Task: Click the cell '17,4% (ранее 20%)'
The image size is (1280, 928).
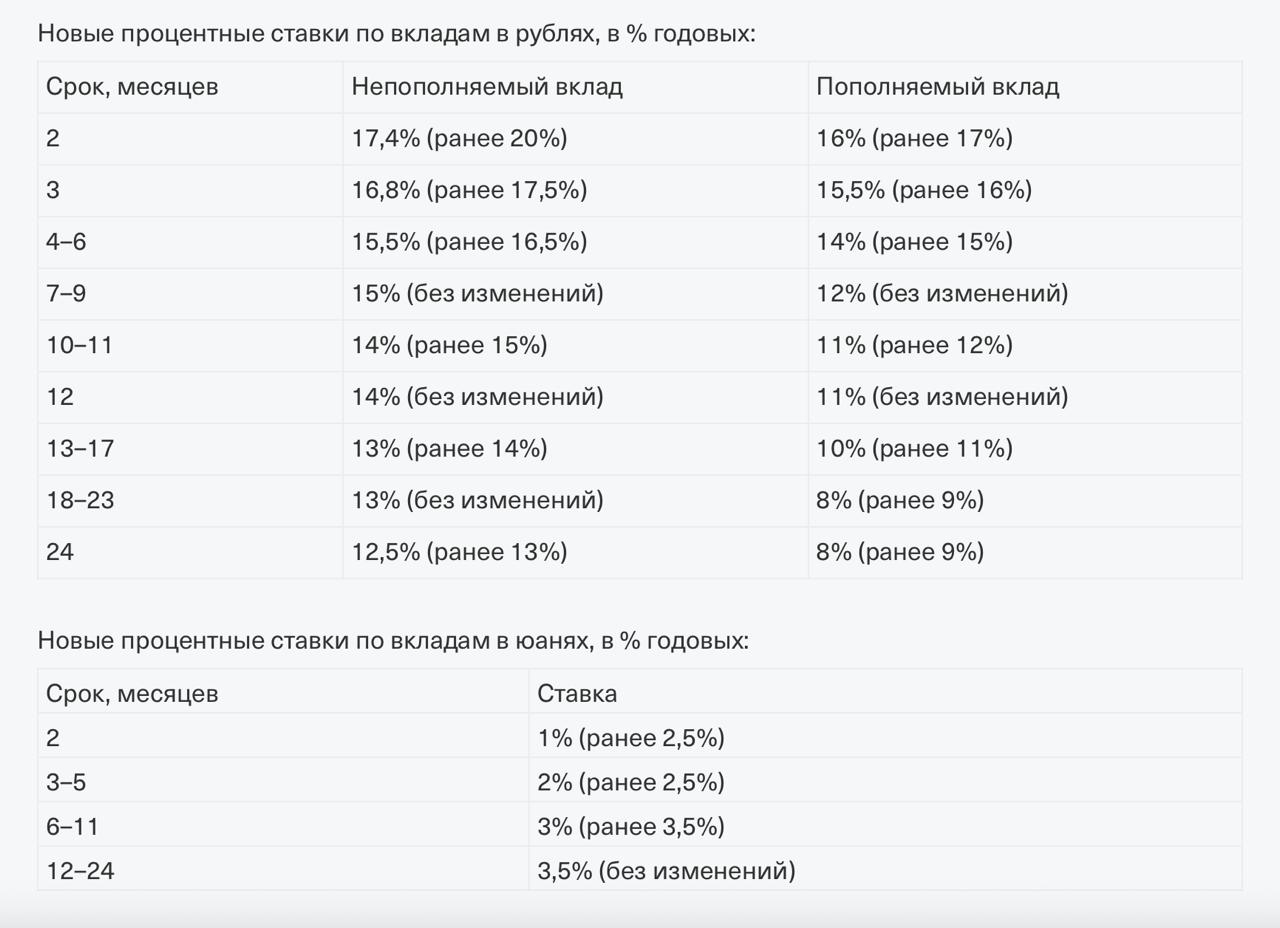Action: pos(459,138)
